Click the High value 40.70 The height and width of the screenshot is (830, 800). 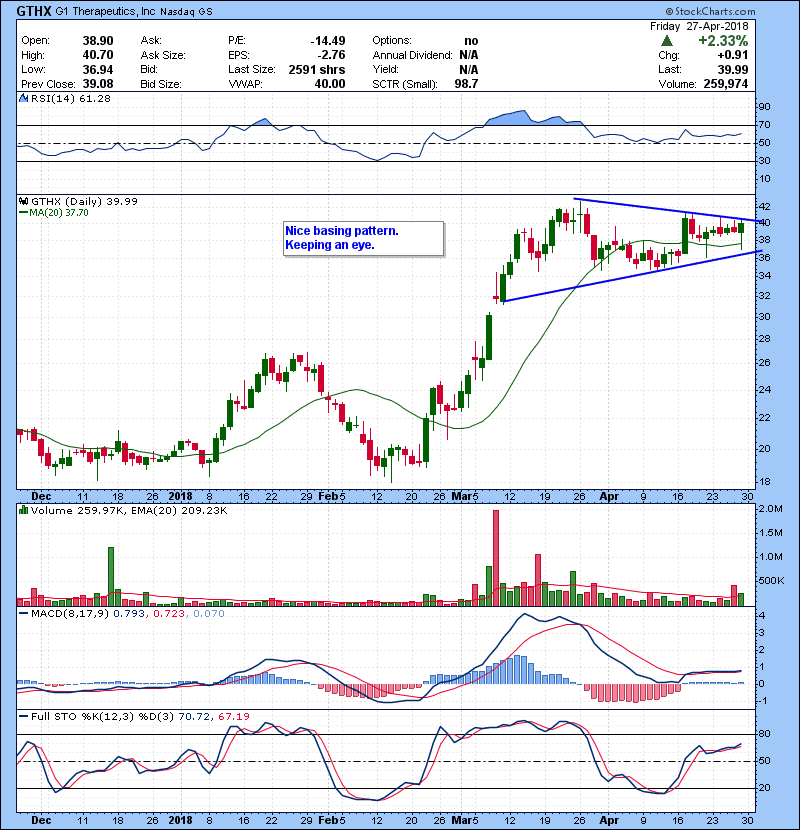tap(98, 55)
